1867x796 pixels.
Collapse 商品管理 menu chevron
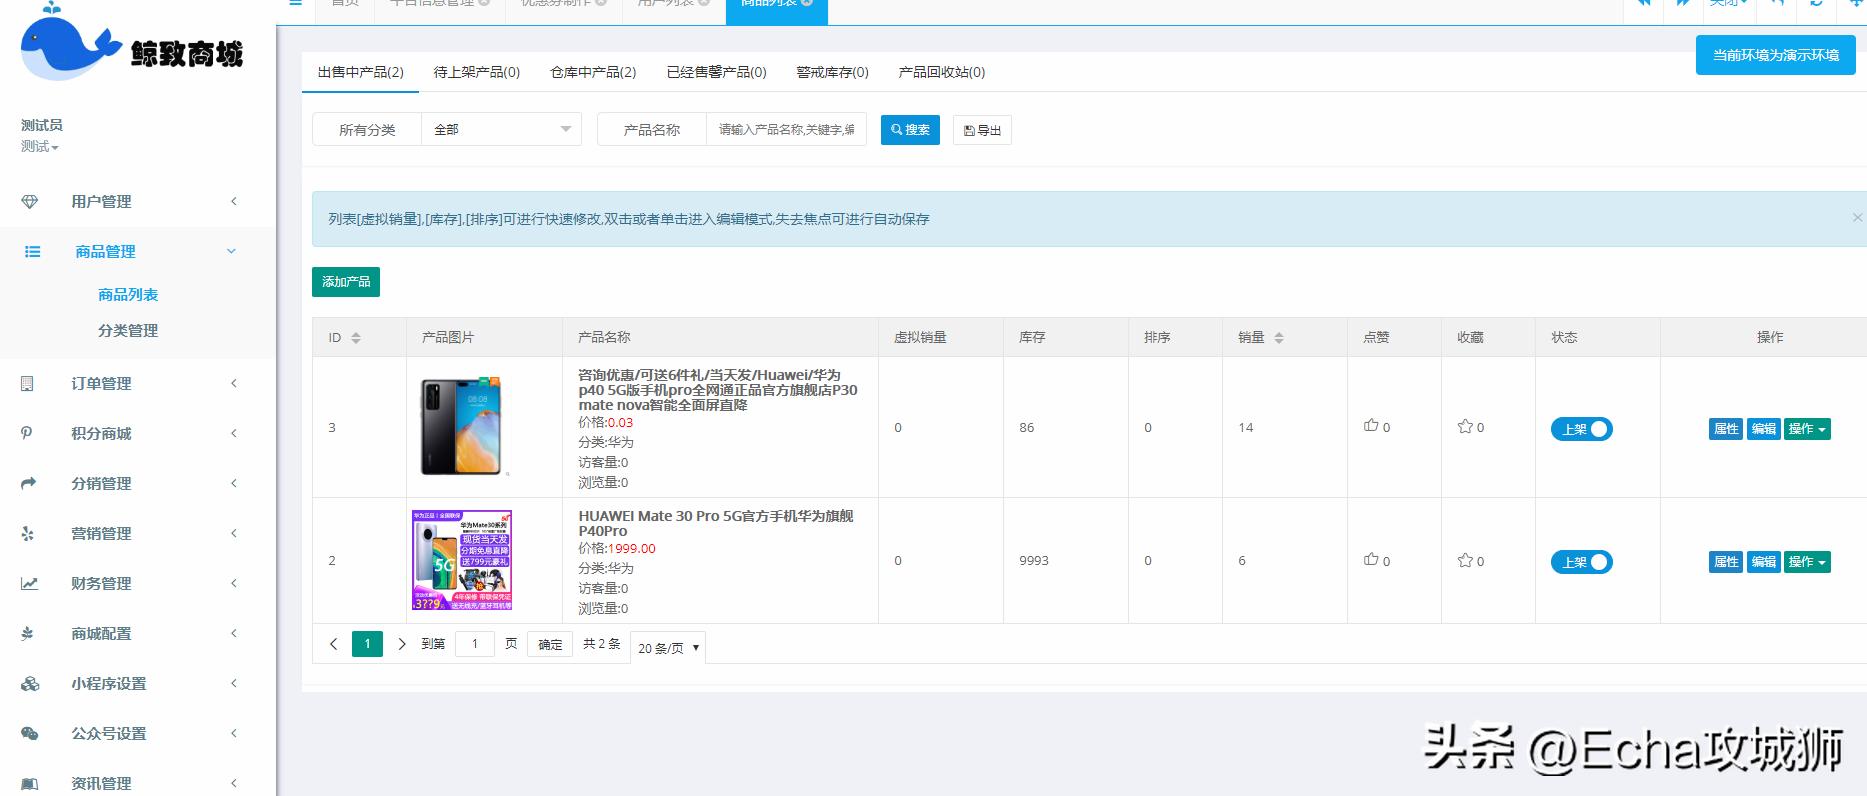coord(232,251)
